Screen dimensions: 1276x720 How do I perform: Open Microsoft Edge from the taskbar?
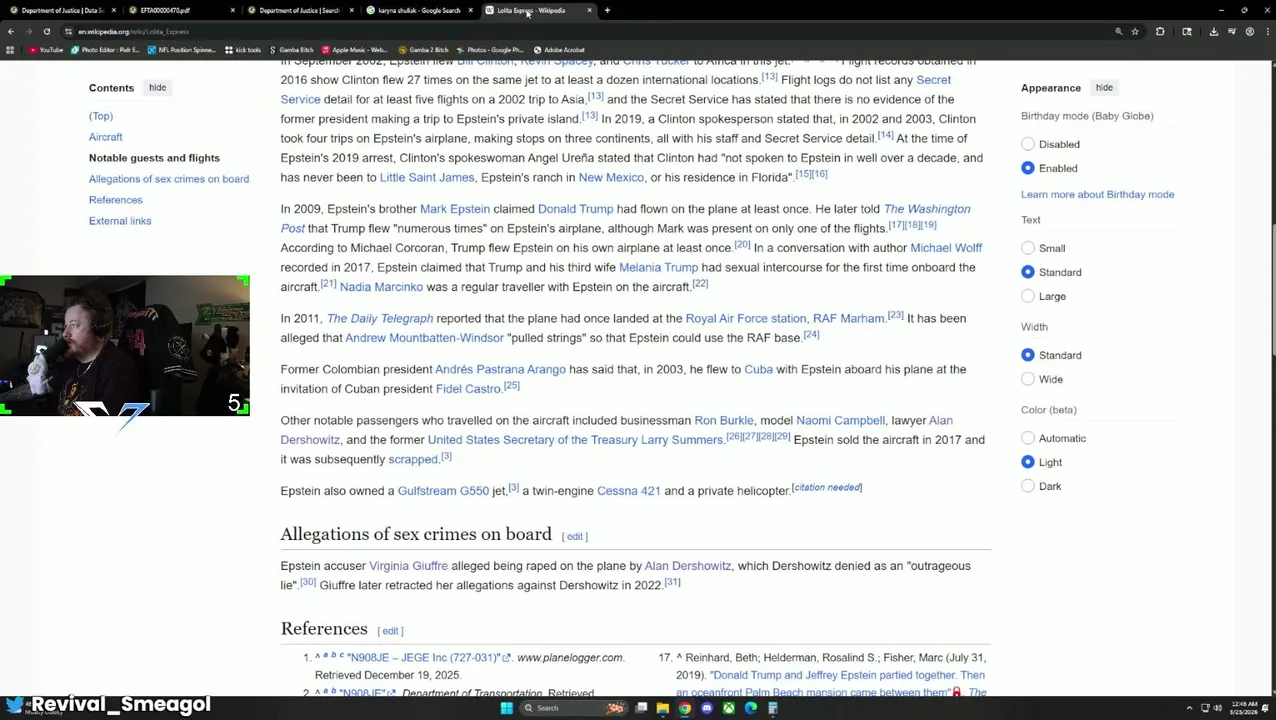(750, 708)
